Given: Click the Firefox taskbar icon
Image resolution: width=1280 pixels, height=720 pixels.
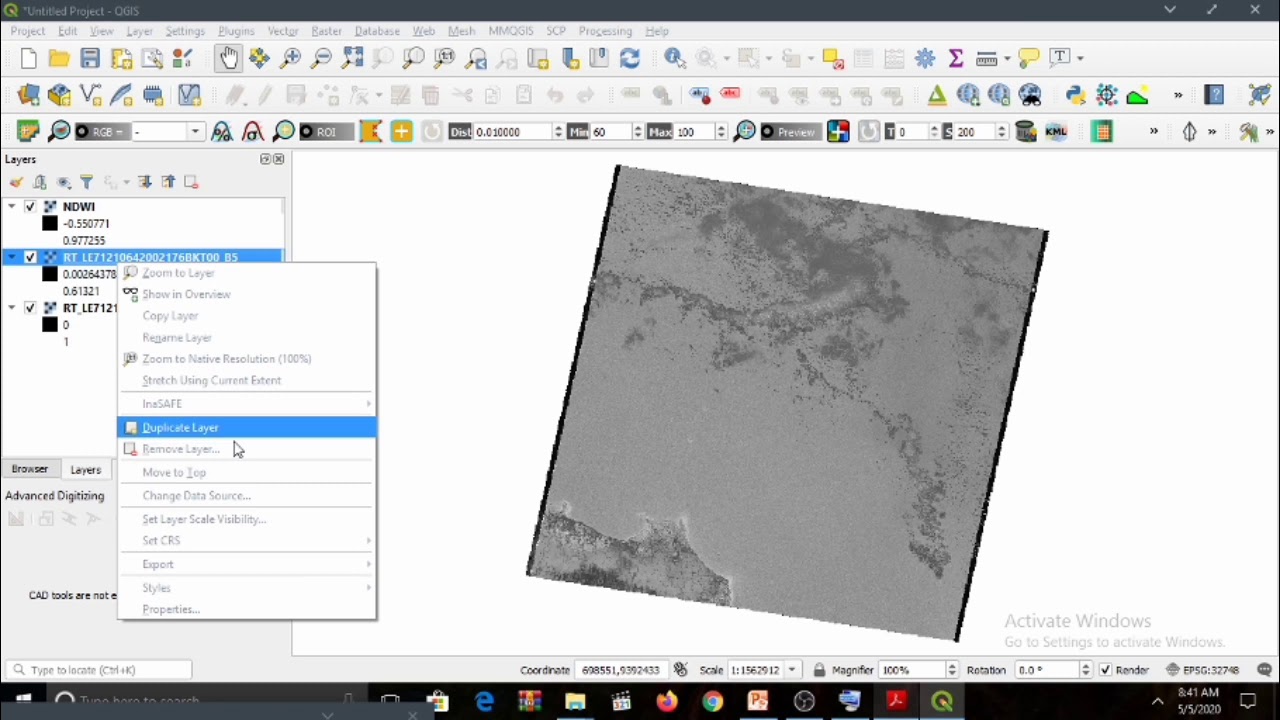Looking at the screenshot, I should coord(666,701).
